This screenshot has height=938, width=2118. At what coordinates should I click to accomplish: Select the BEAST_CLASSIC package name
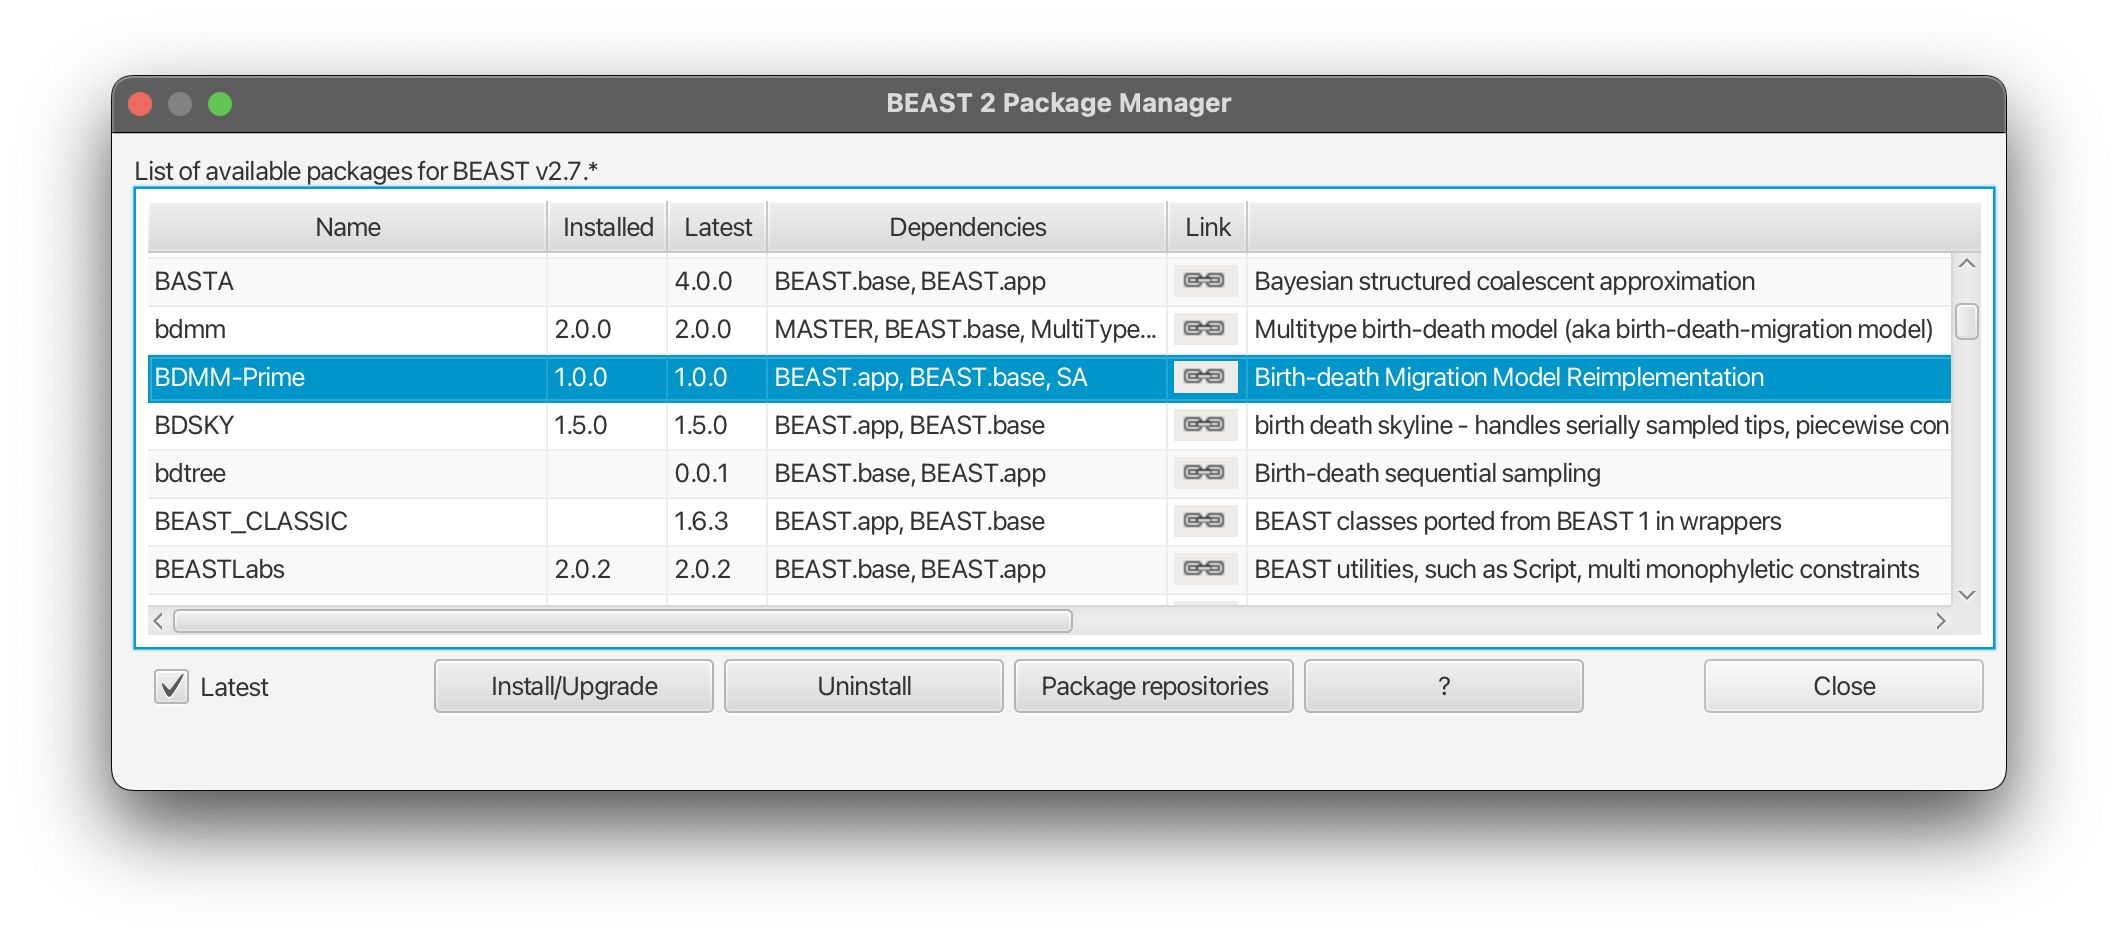[251, 521]
